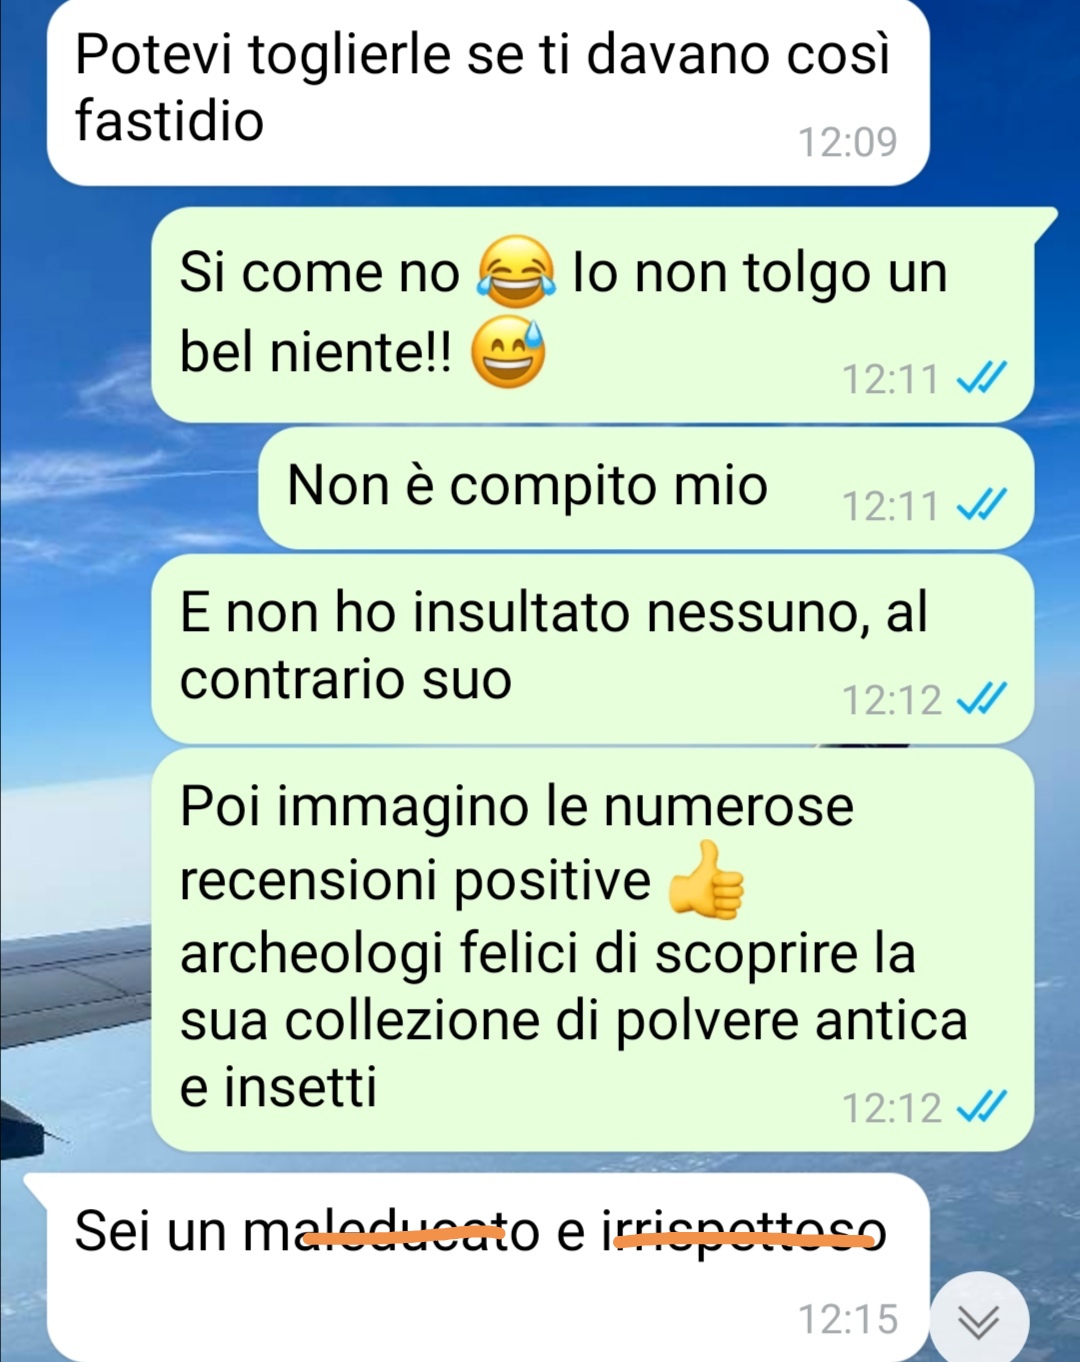The width and height of the screenshot is (1080, 1362).
Task: Select the 'Poi immagino le numerose recensioni' message
Action: (592, 950)
